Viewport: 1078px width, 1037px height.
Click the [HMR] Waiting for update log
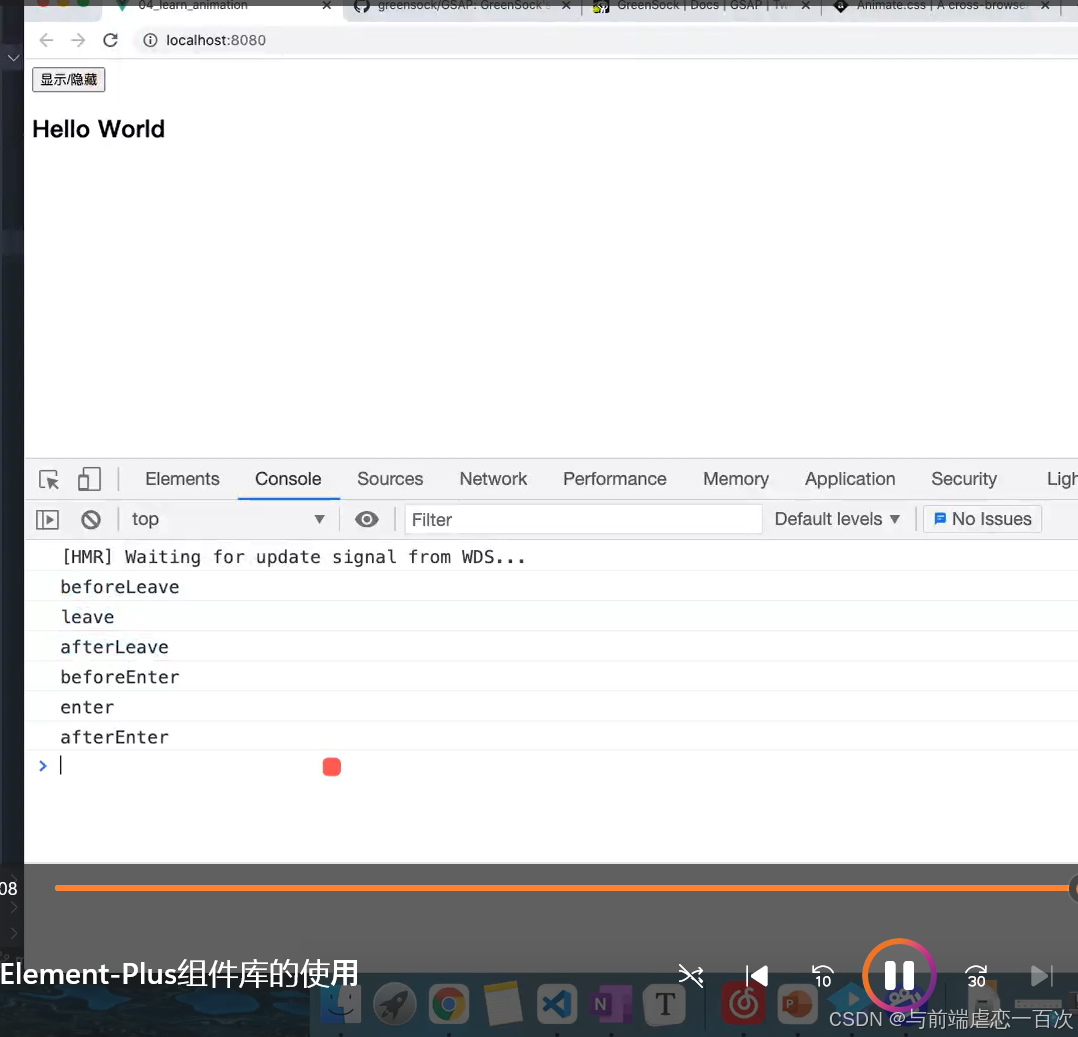294,556
